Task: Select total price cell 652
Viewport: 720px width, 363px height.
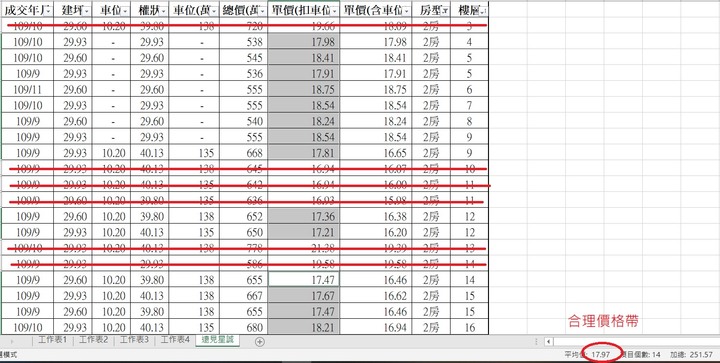Action: [243, 217]
